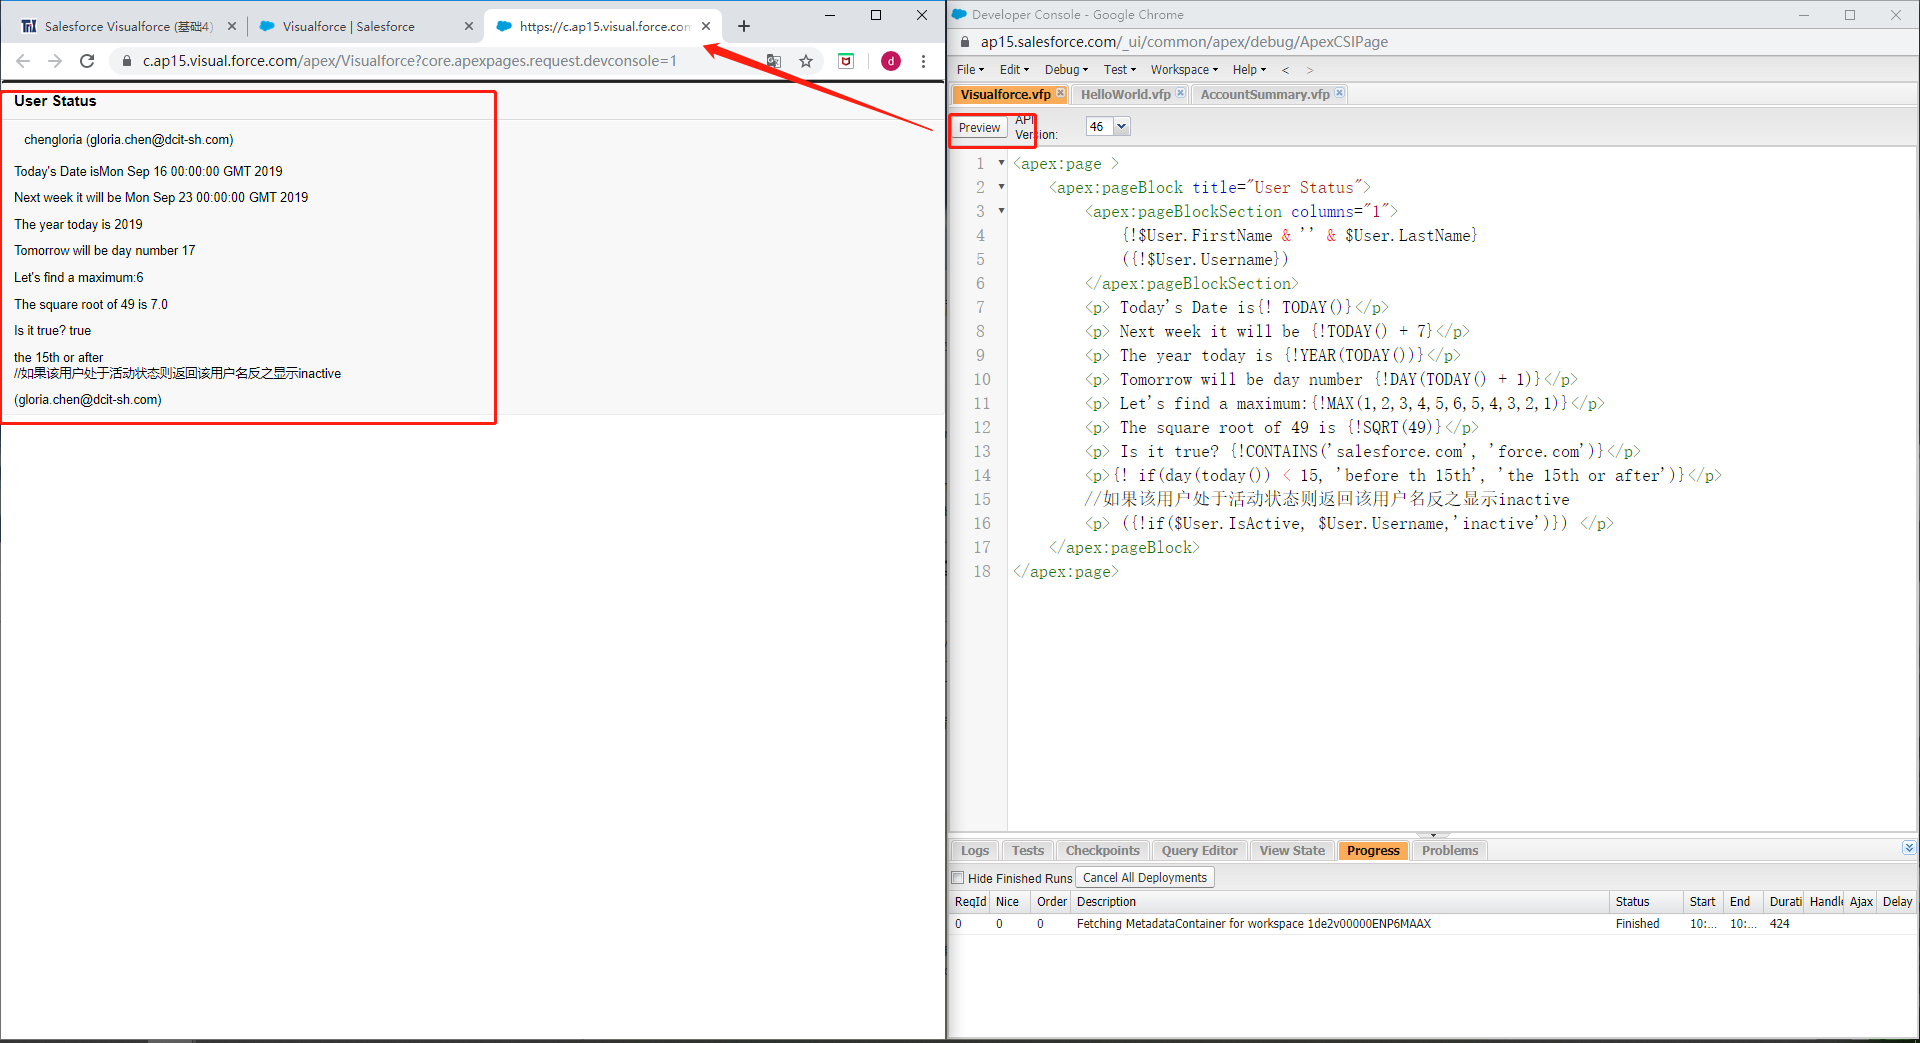Open the Debug menu
Viewport: 1920px width, 1043px height.
pyautogui.click(x=1063, y=69)
